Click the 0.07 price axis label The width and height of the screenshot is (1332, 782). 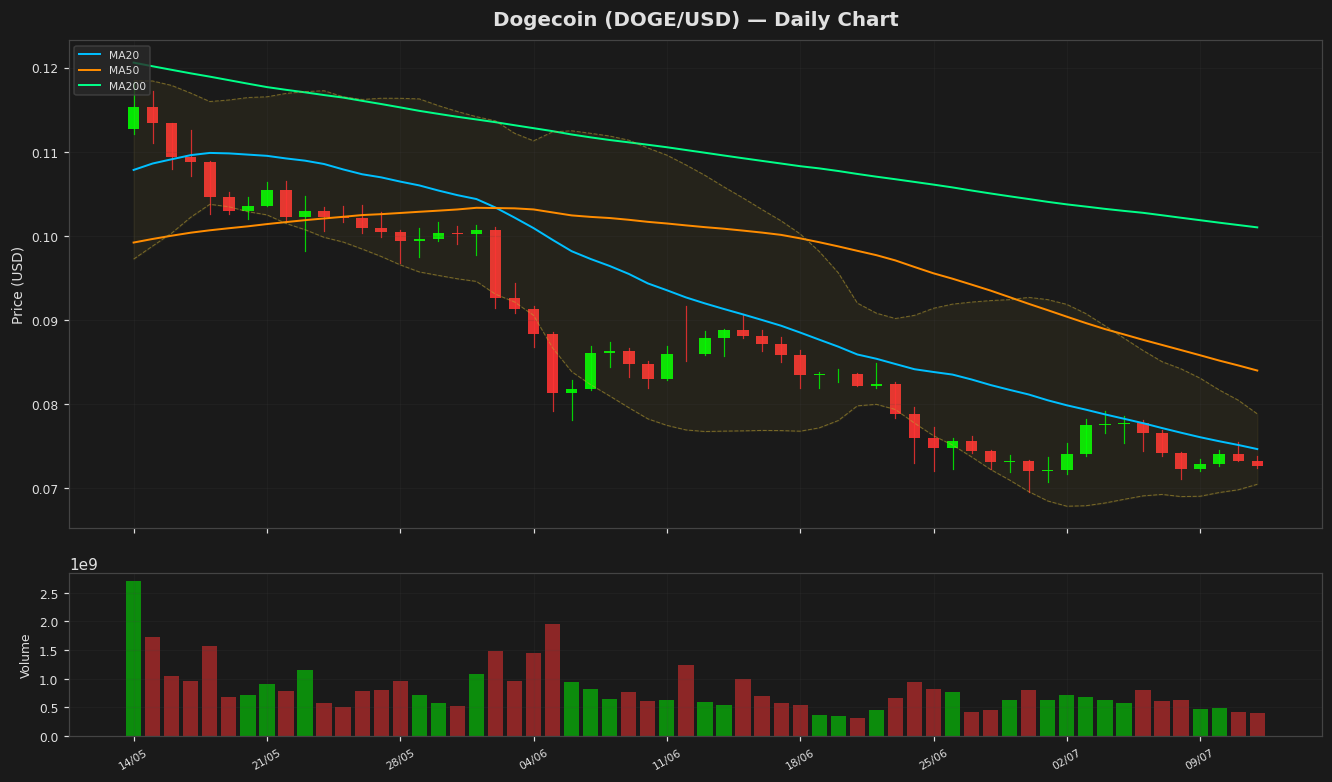coord(44,489)
